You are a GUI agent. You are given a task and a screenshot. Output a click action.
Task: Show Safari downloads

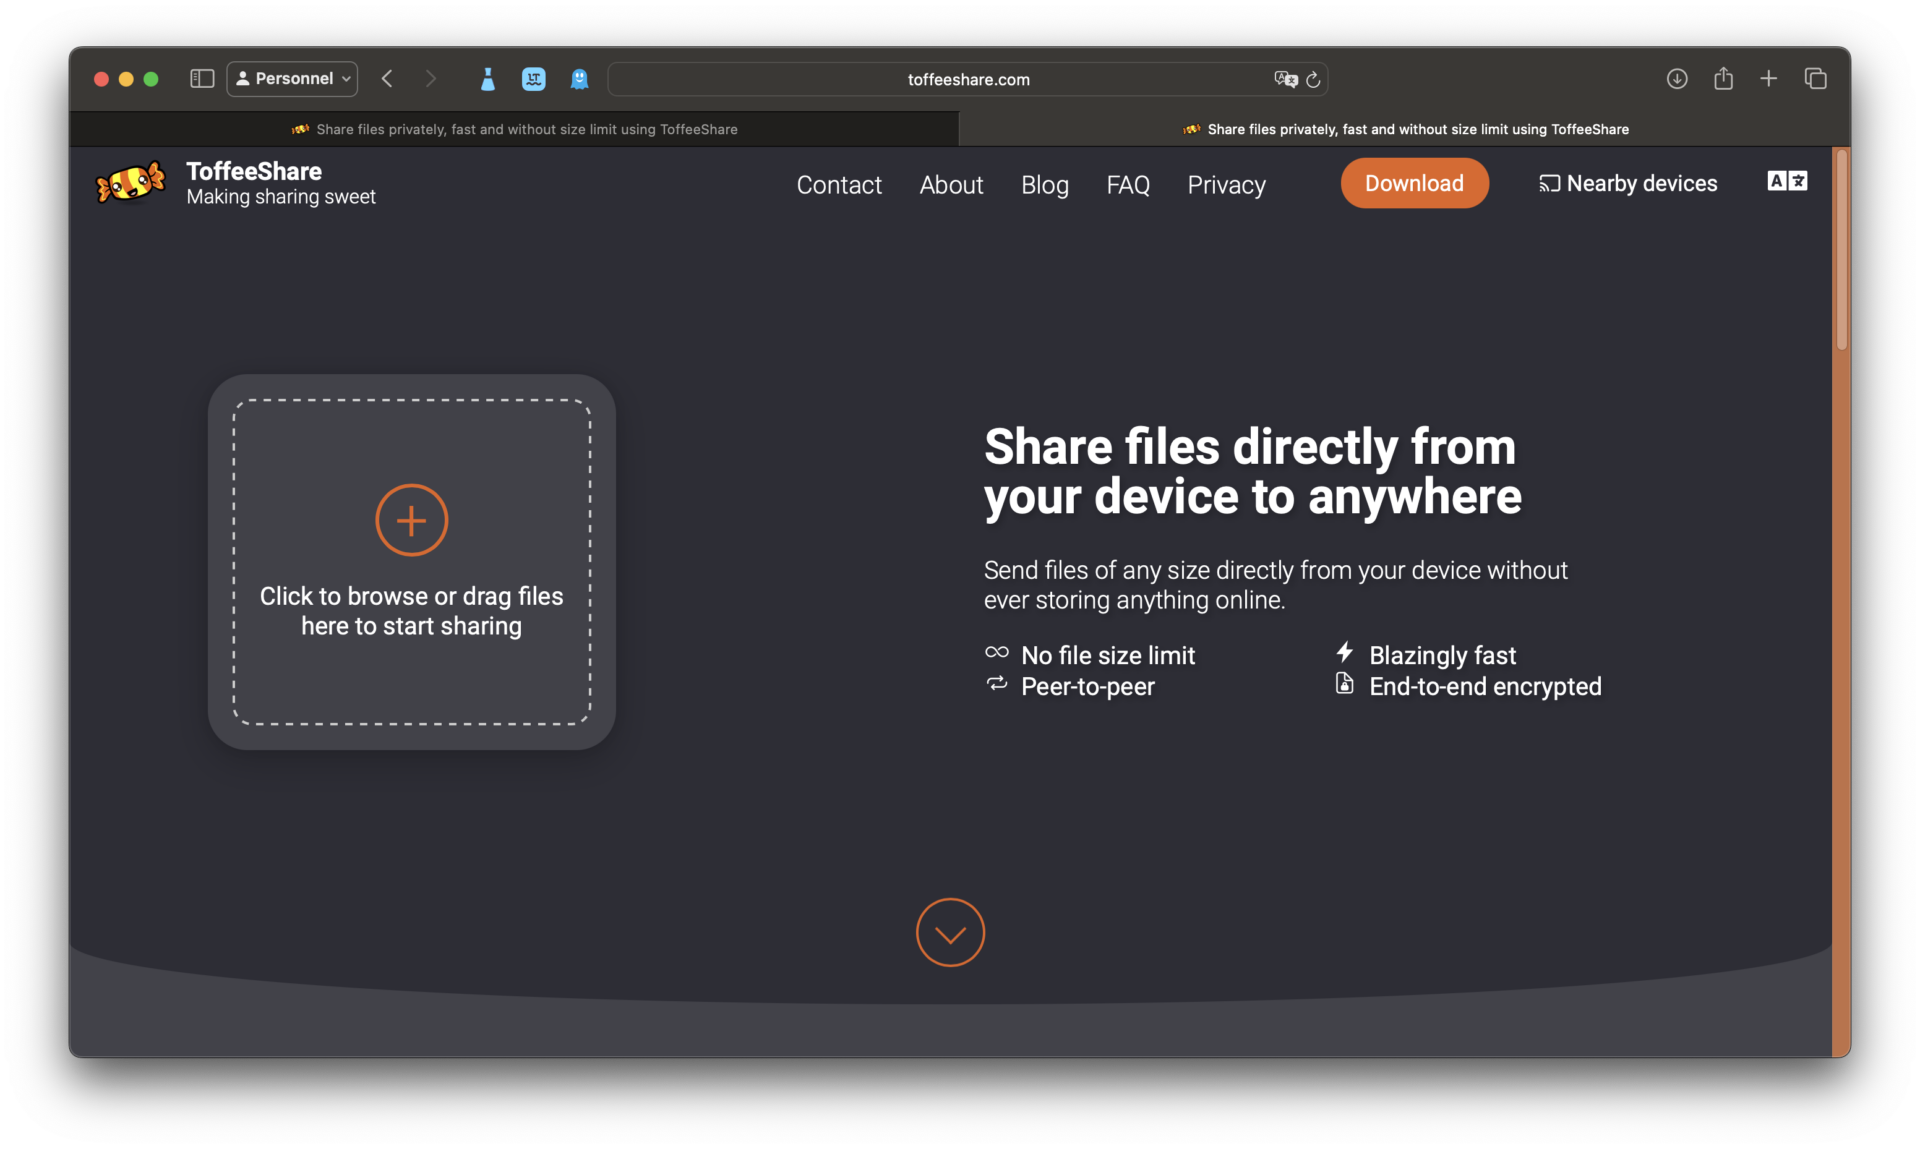(x=1677, y=78)
